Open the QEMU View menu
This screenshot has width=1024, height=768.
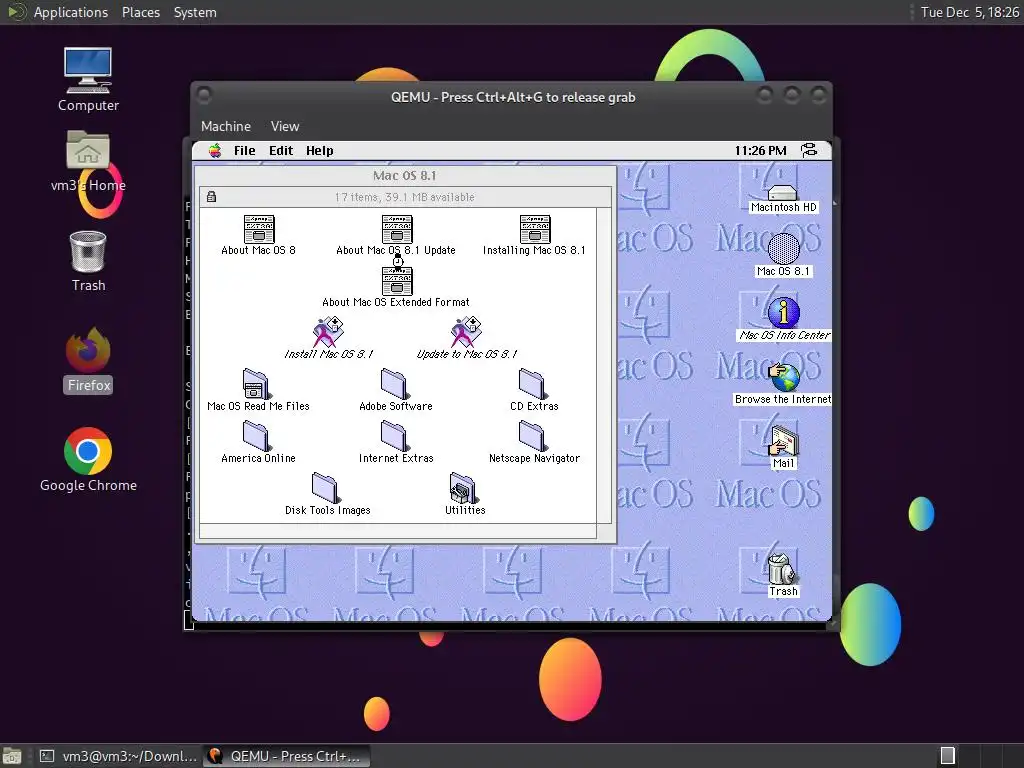coord(285,126)
